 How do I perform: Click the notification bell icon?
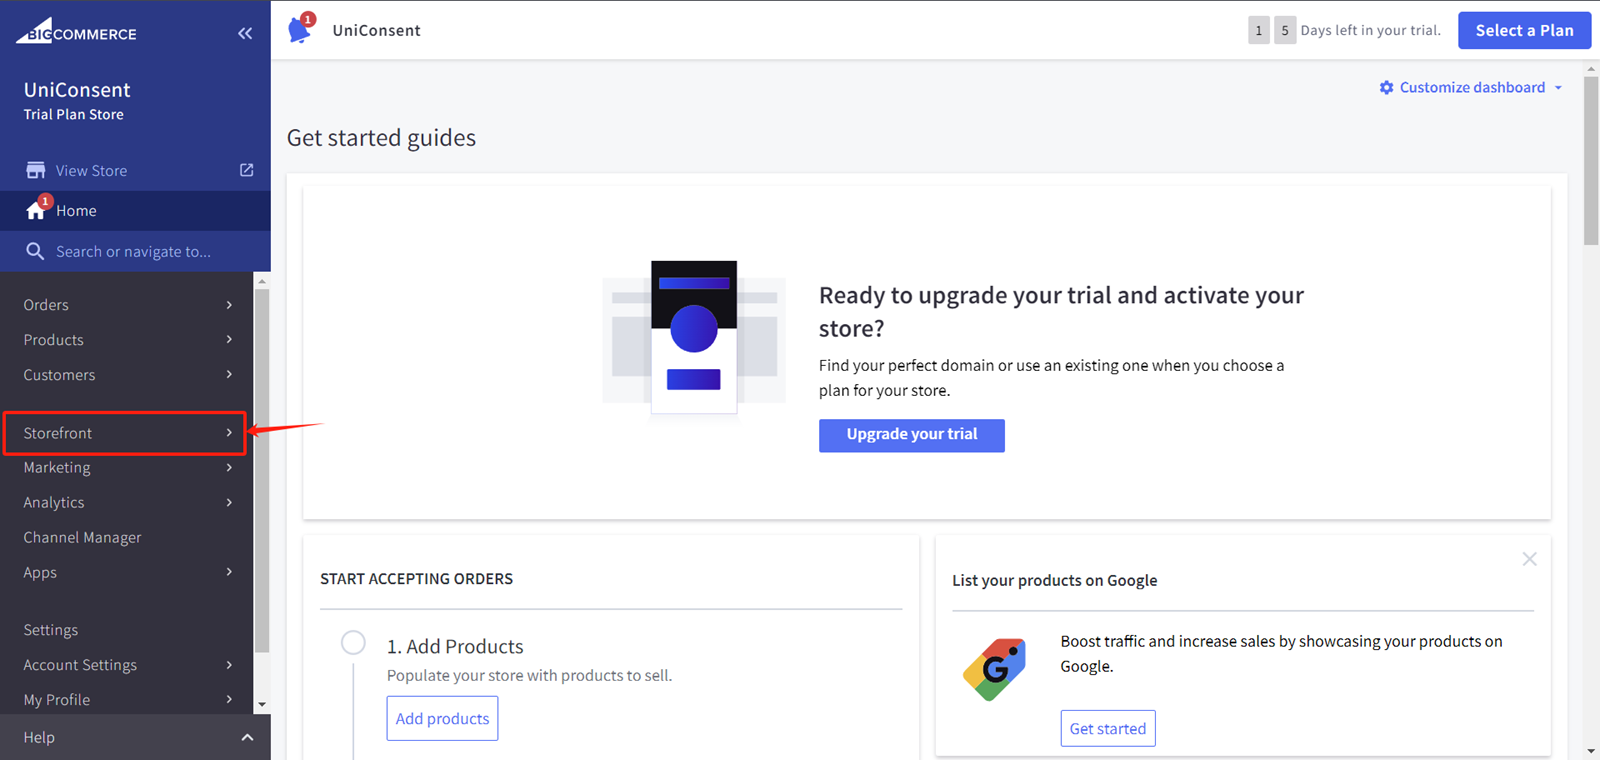300,29
